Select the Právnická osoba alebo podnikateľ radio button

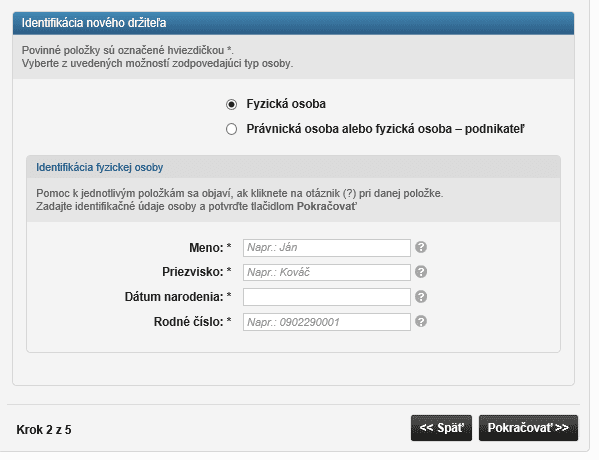point(231,129)
